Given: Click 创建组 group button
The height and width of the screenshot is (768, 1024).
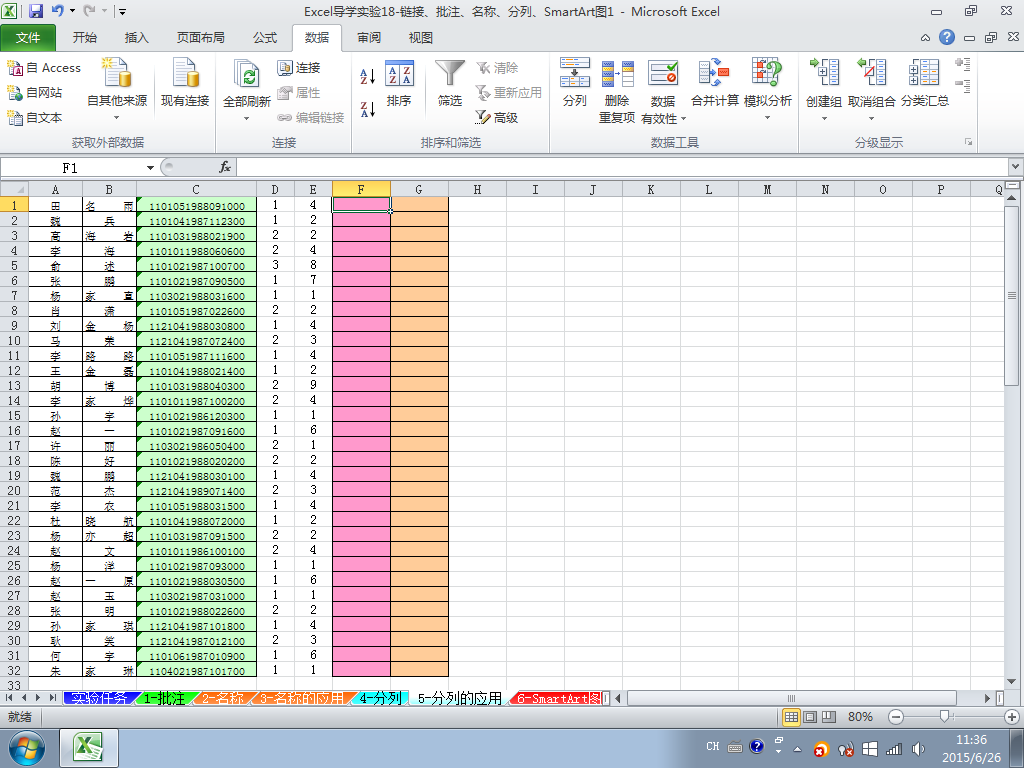Looking at the screenshot, I should tap(824, 83).
